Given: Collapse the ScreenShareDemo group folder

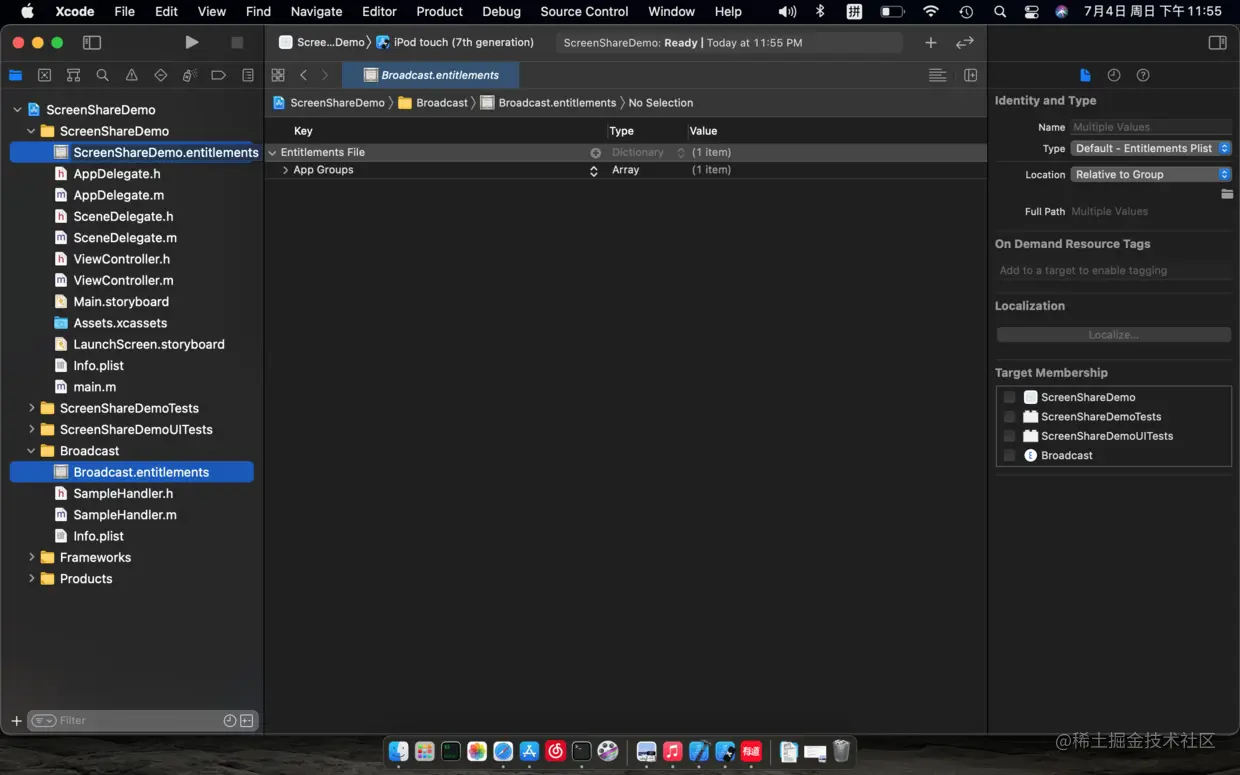Looking at the screenshot, I should click(32, 131).
